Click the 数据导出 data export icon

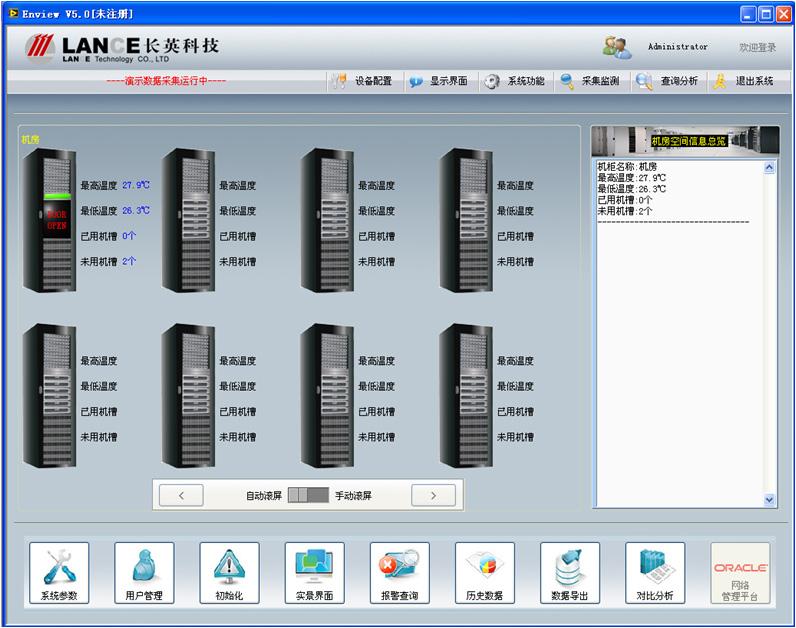[x=570, y=573]
